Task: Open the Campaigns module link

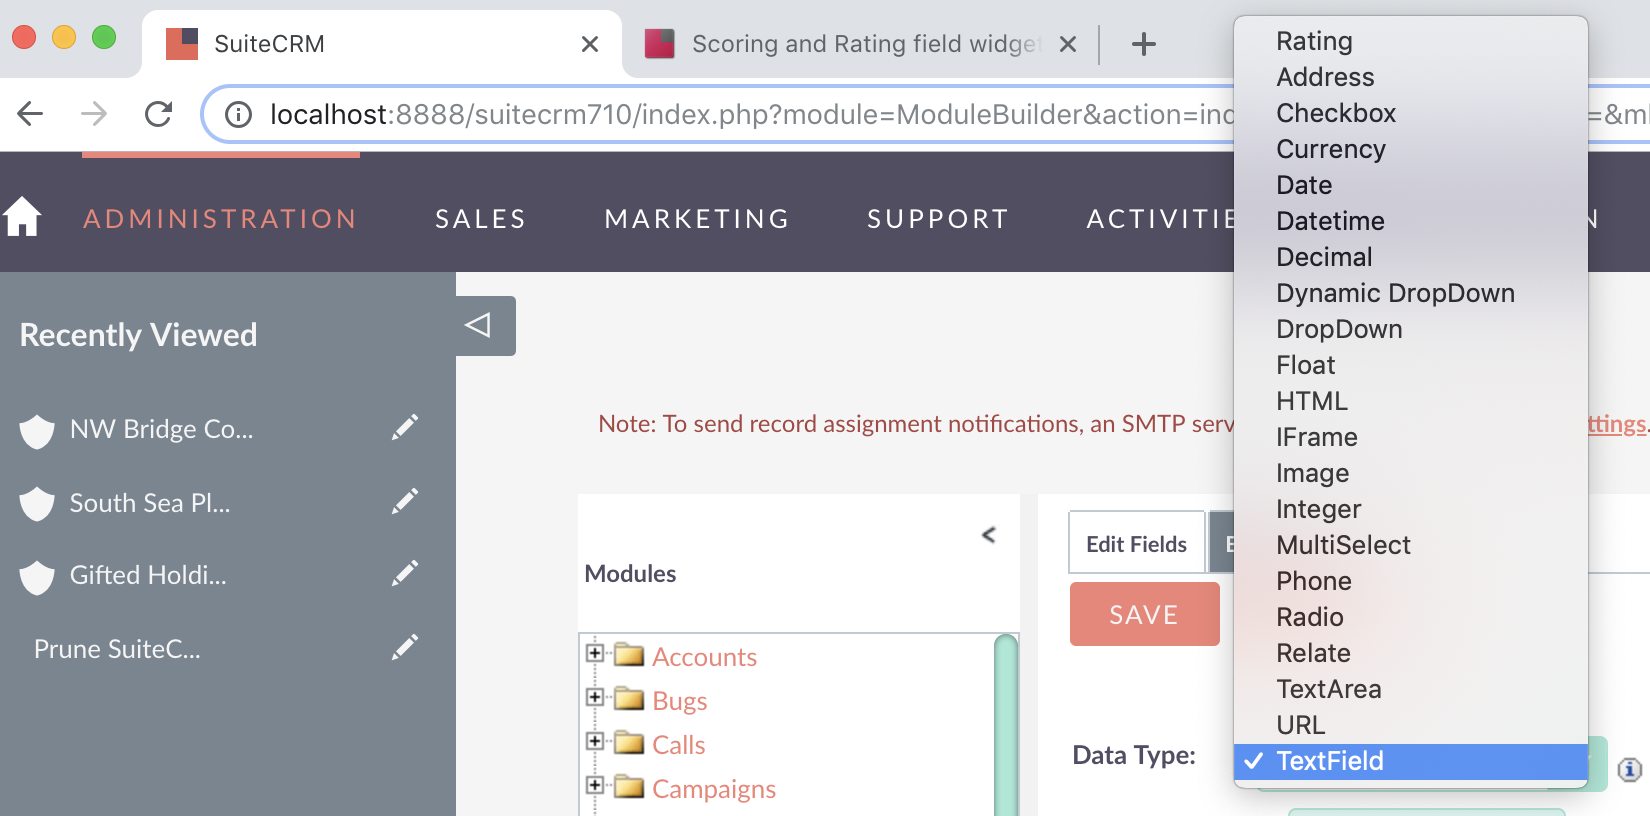Action: click(714, 789)
